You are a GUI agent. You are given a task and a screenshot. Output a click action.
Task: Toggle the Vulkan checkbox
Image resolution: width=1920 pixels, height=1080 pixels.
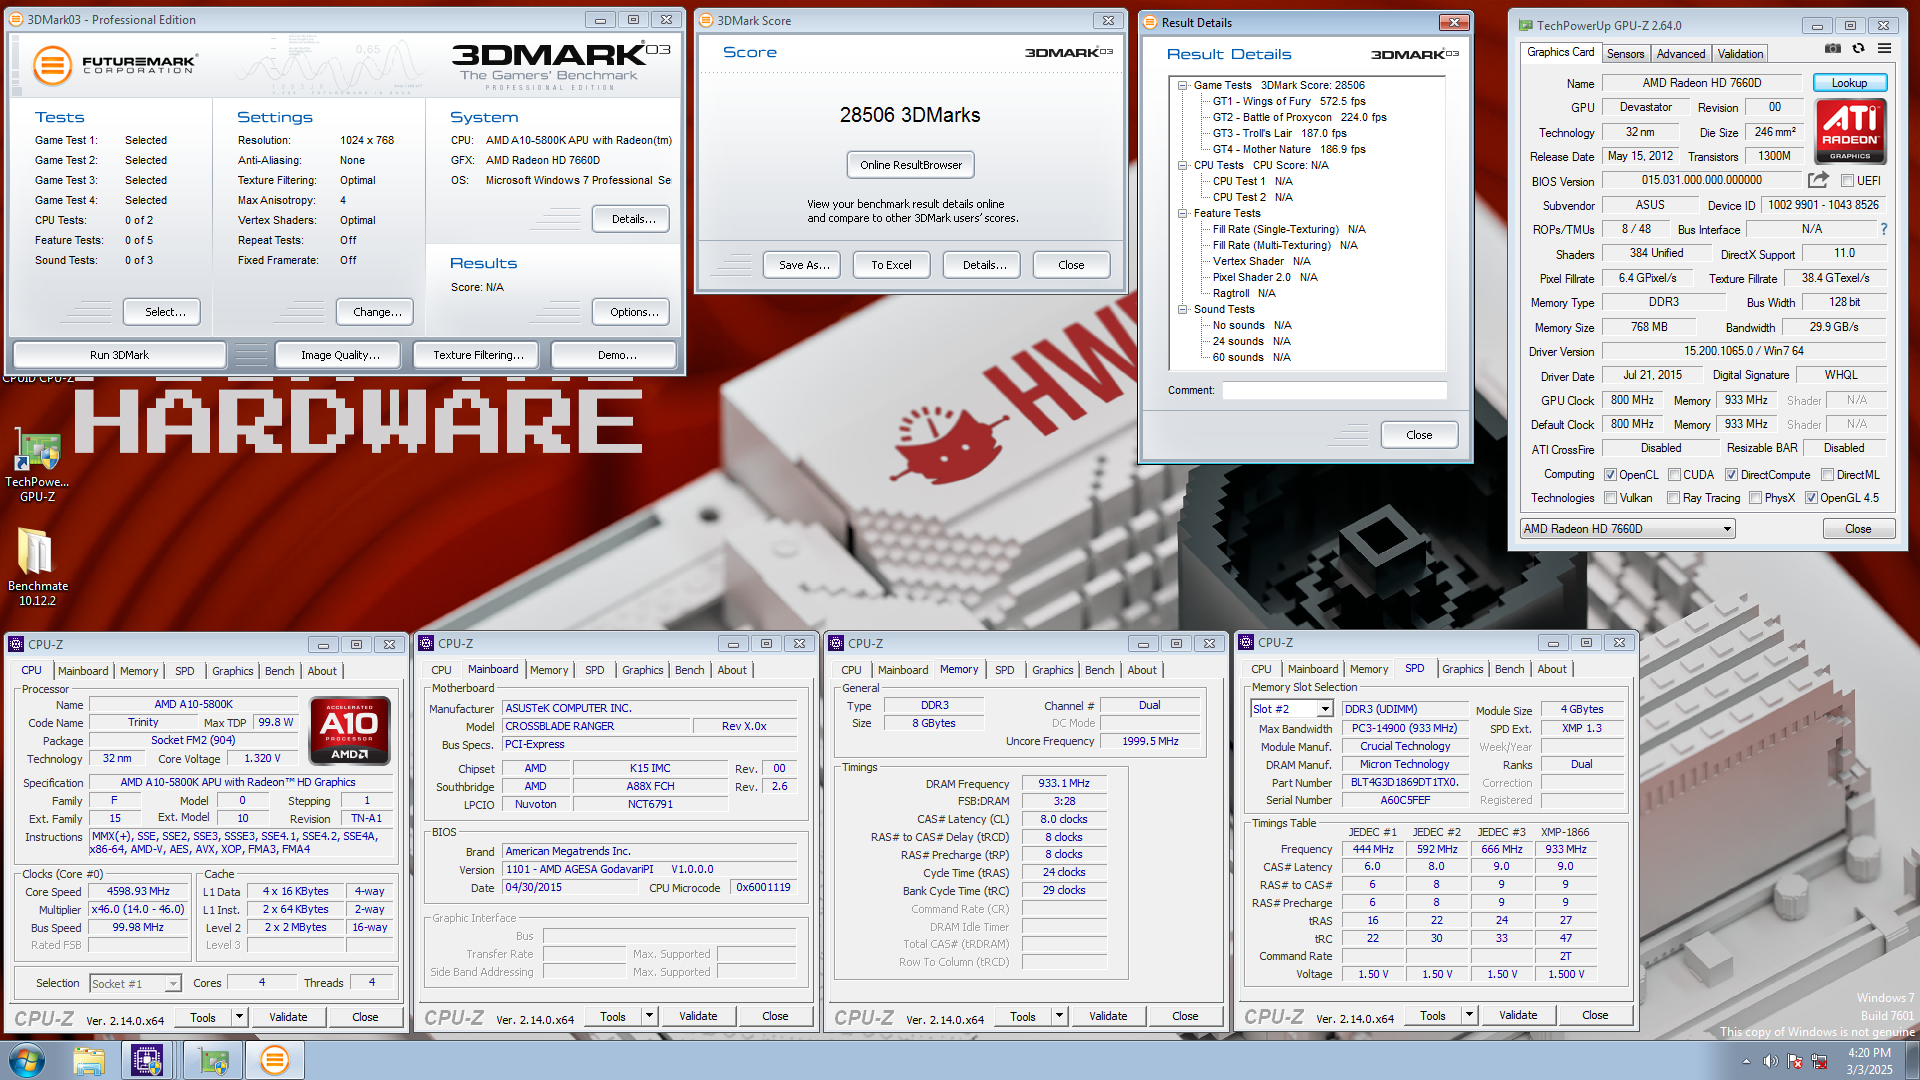(x=1610, y=498)
